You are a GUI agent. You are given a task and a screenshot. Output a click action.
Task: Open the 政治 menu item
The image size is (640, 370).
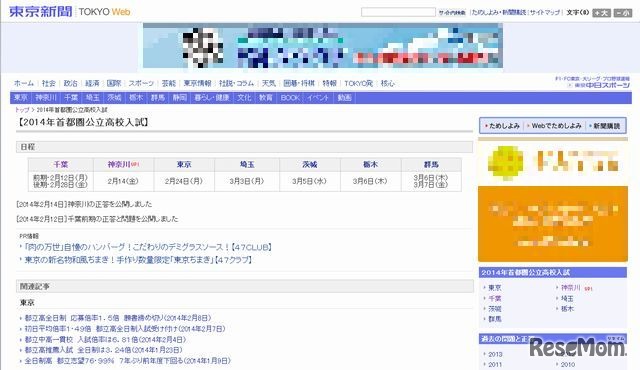pos(70,83)
